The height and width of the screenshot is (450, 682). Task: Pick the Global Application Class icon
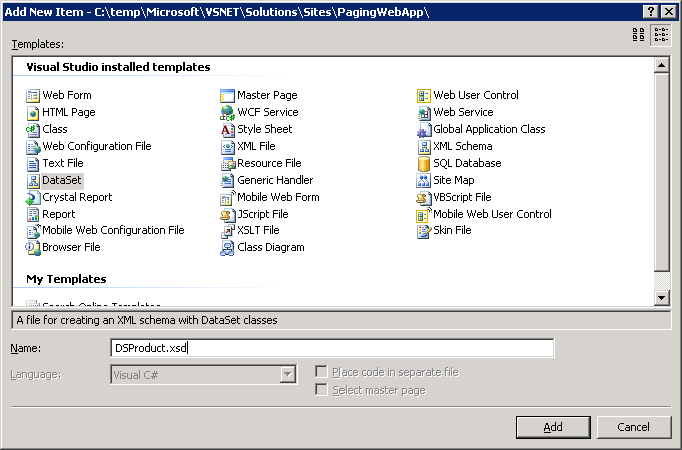(x=423, y=129)
